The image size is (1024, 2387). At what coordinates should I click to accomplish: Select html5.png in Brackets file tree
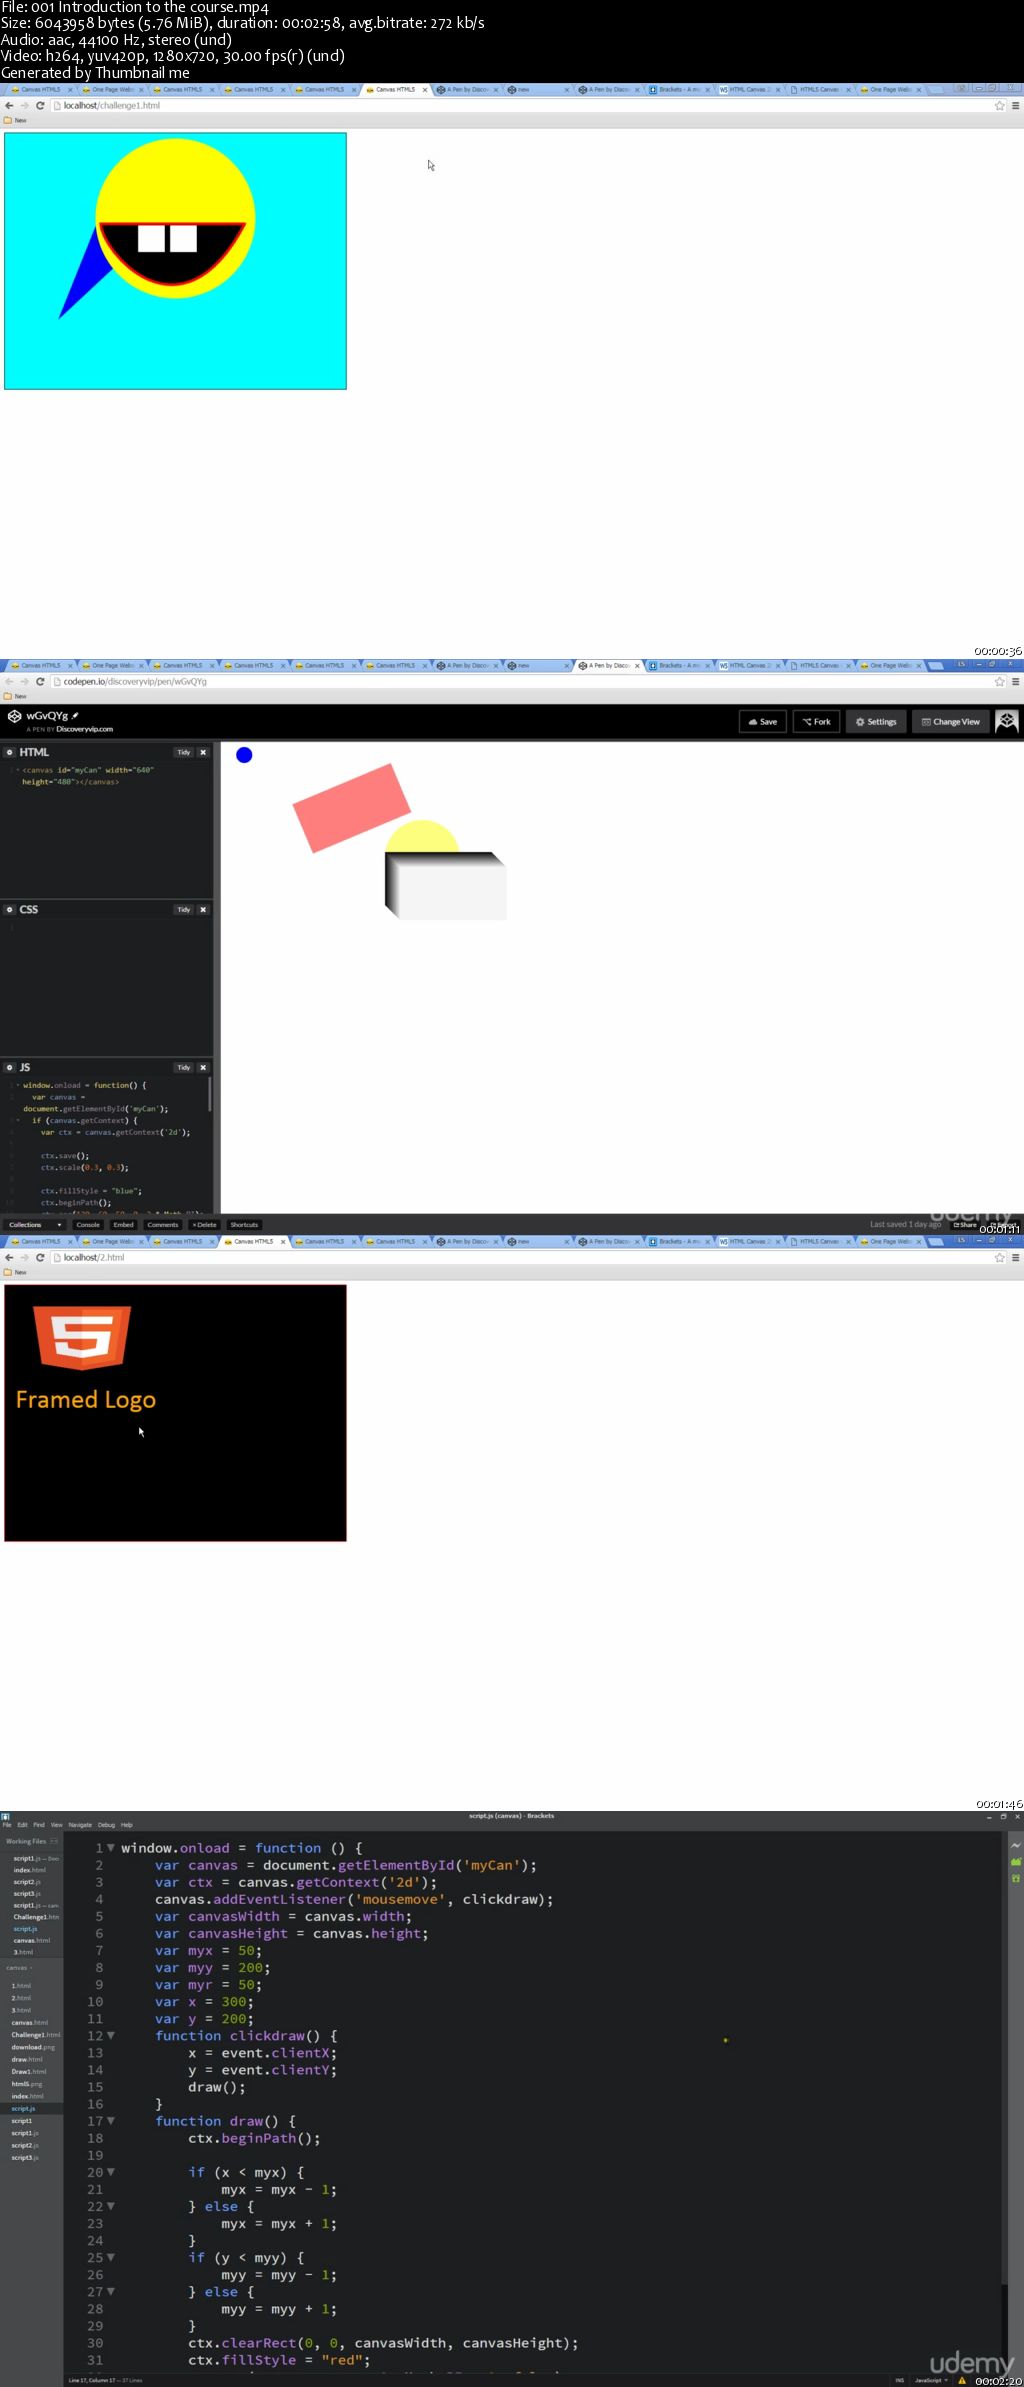click(x=27, y=2084)
